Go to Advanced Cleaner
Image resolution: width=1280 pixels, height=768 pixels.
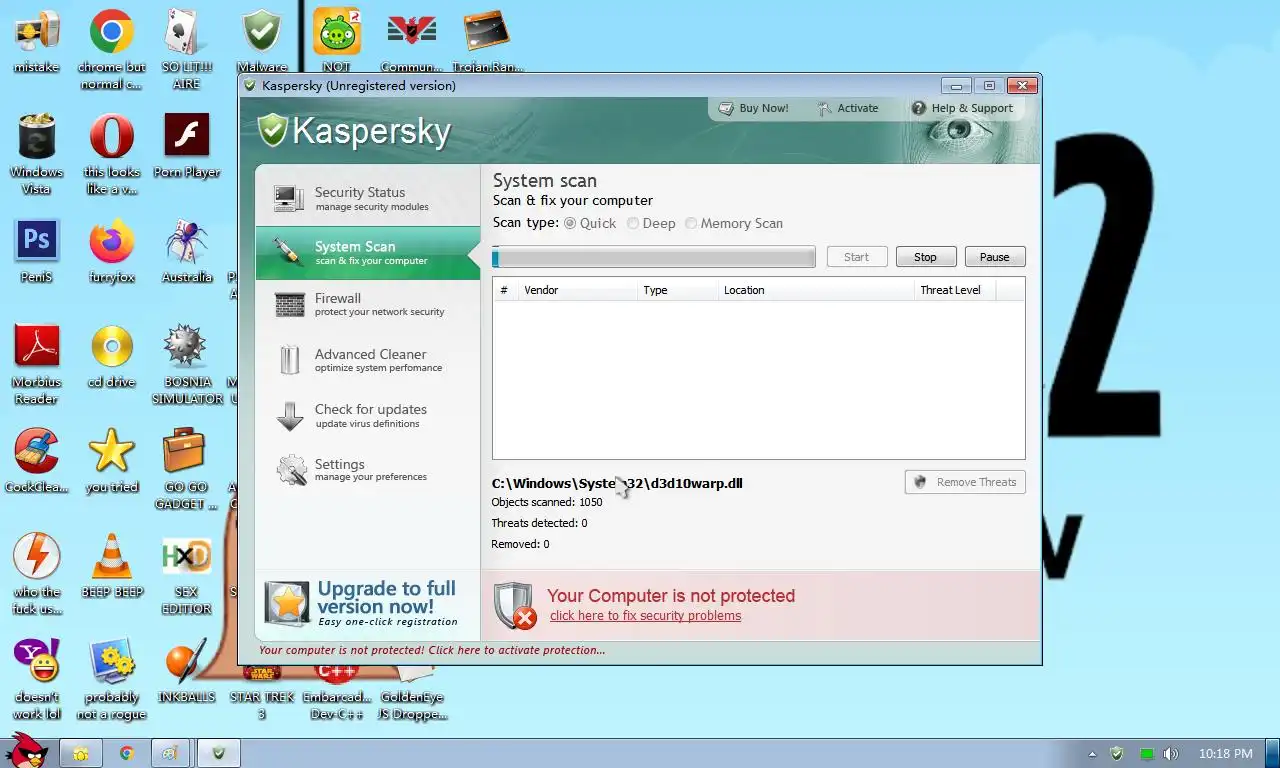[x=368, y=360]
